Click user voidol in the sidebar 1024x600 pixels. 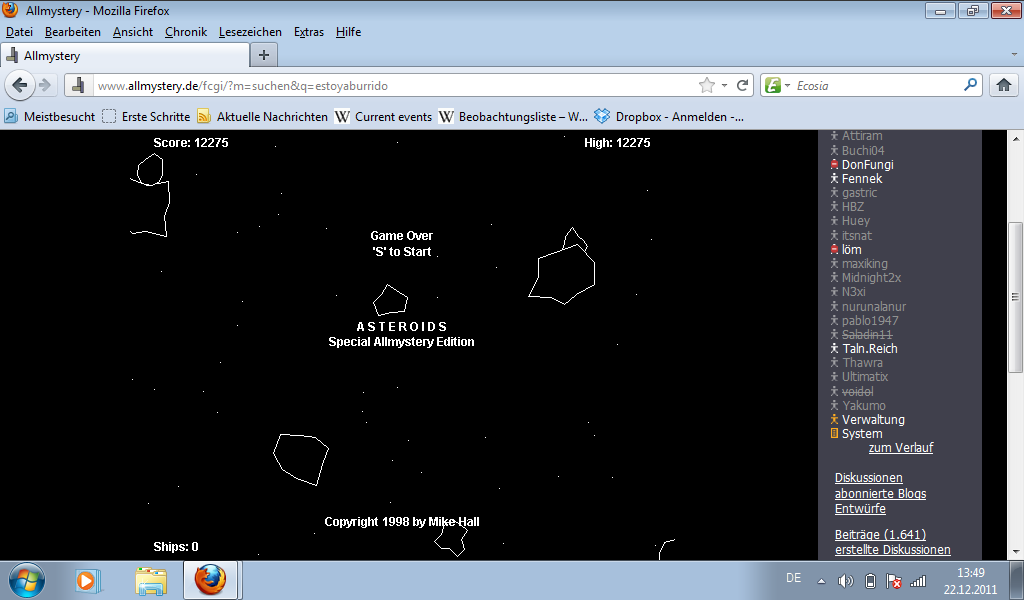click(857, 391)
